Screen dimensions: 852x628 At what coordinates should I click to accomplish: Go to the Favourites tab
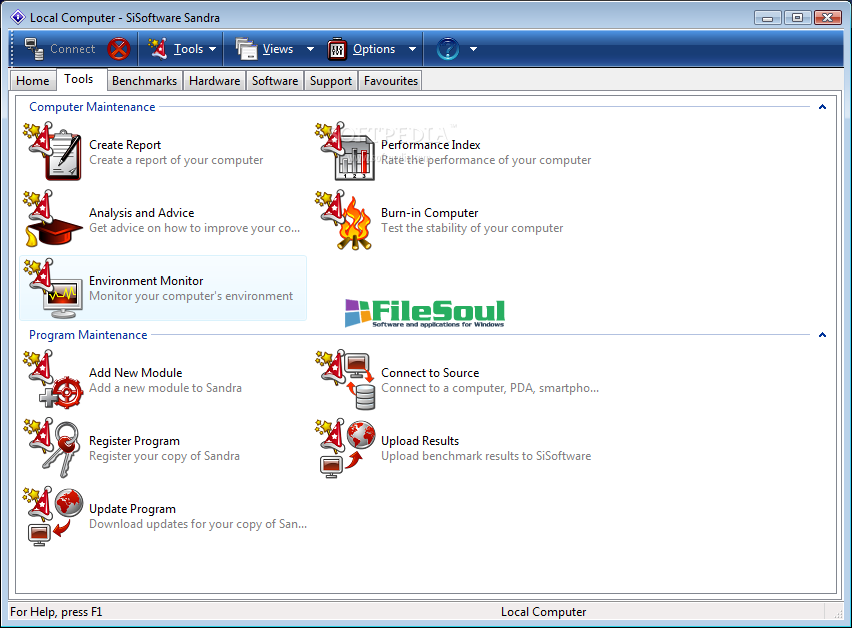point(390,81)
